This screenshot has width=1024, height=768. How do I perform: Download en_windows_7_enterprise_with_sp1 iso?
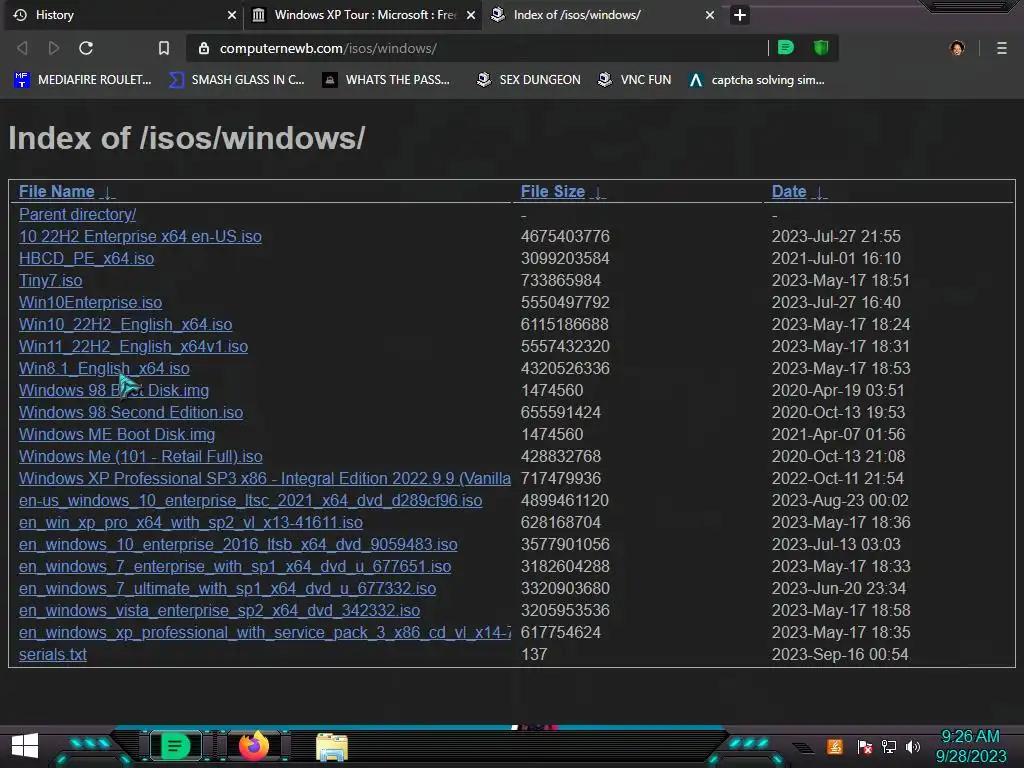(x=235, y=566)
